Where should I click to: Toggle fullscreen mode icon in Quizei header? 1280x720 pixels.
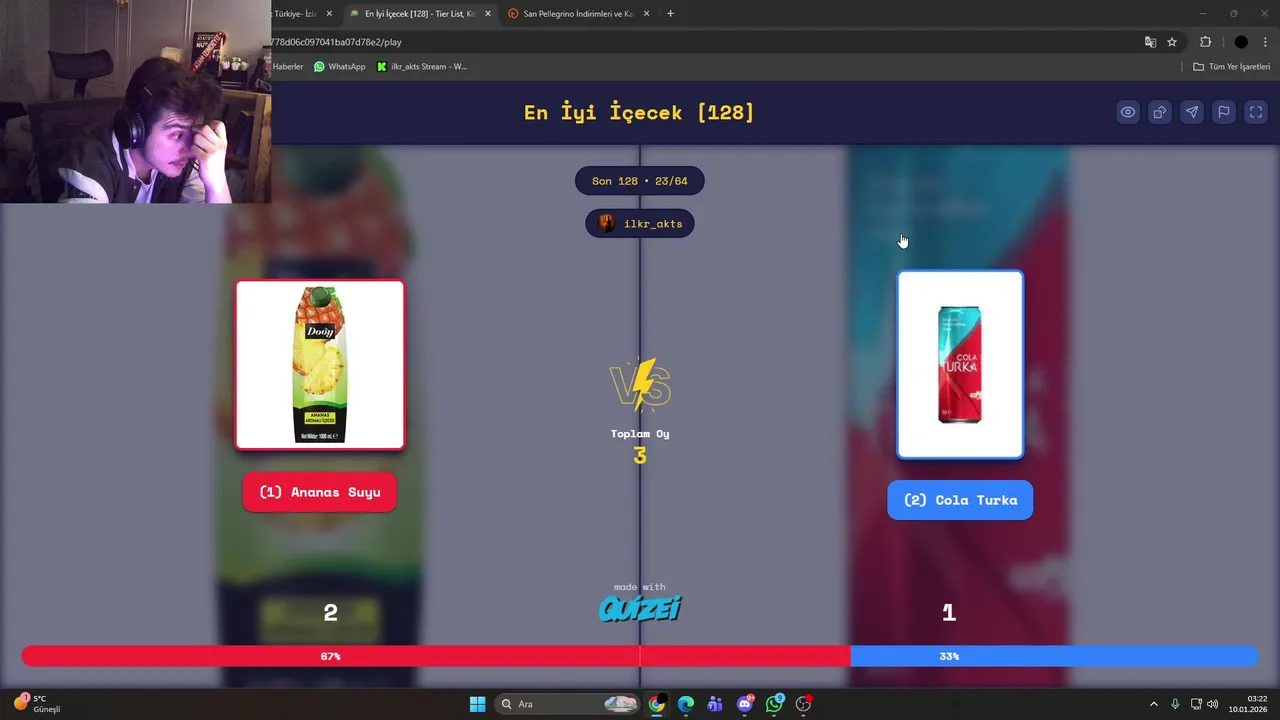click(1256, 112)
